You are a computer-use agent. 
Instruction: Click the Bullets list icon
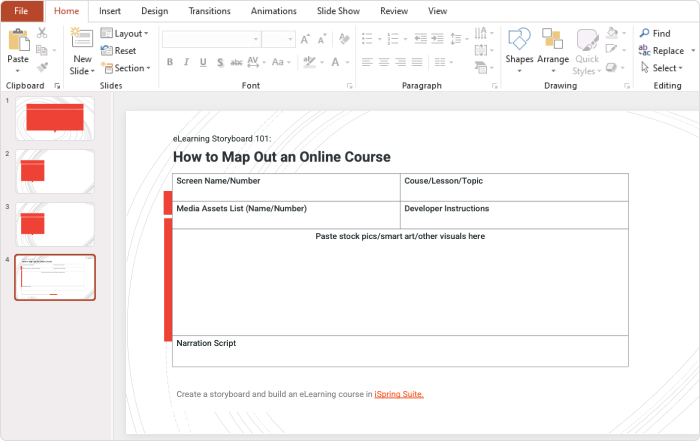tap(367, 39)
